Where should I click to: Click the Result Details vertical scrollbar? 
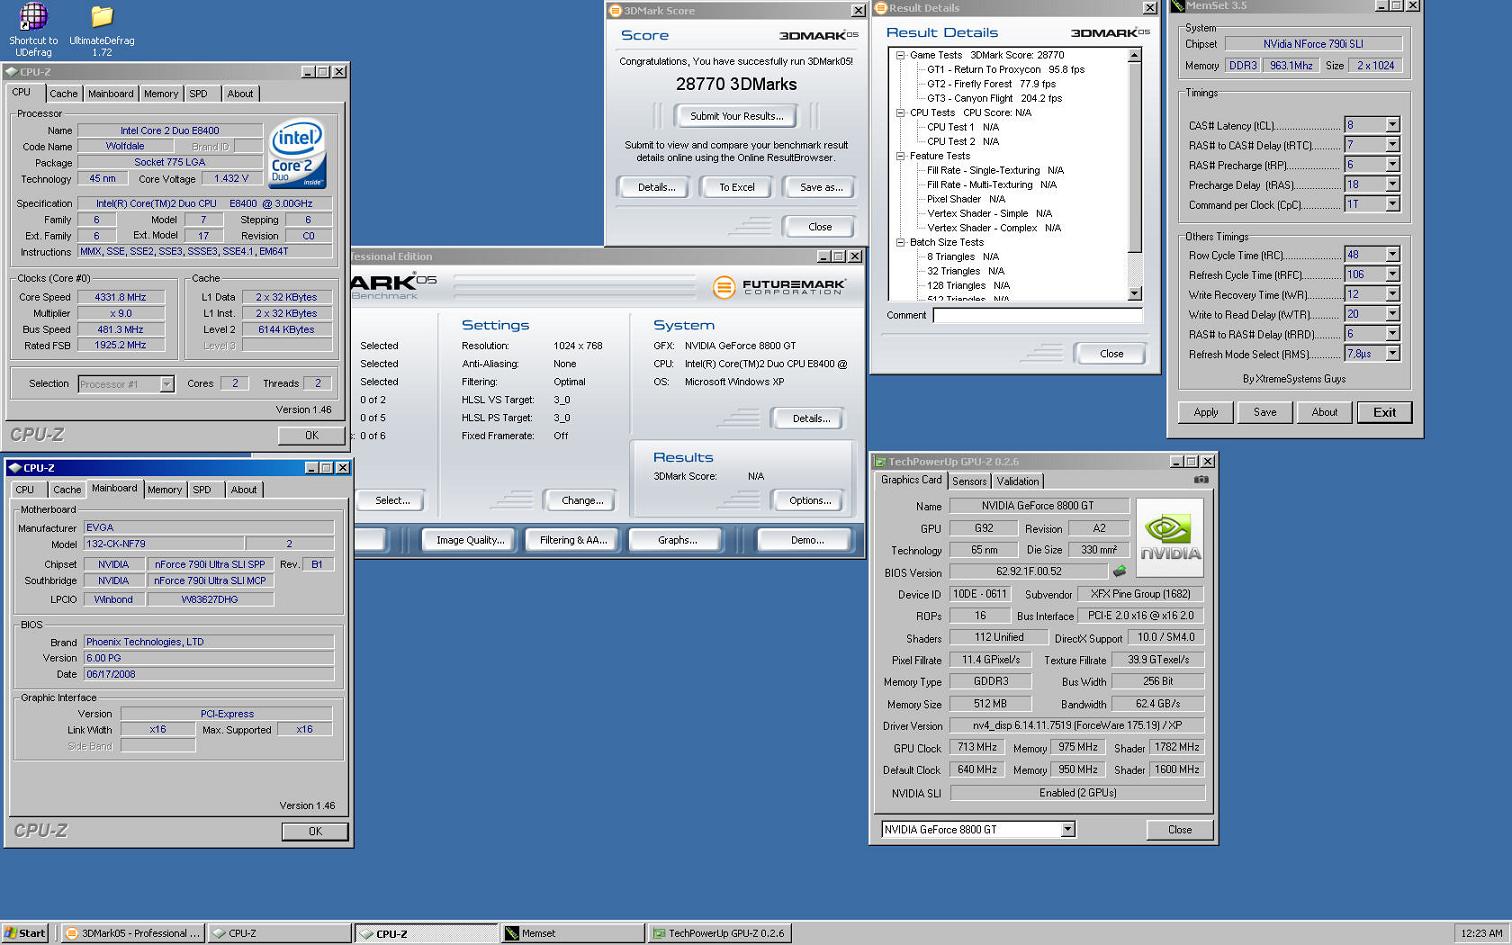(1134, 175)
